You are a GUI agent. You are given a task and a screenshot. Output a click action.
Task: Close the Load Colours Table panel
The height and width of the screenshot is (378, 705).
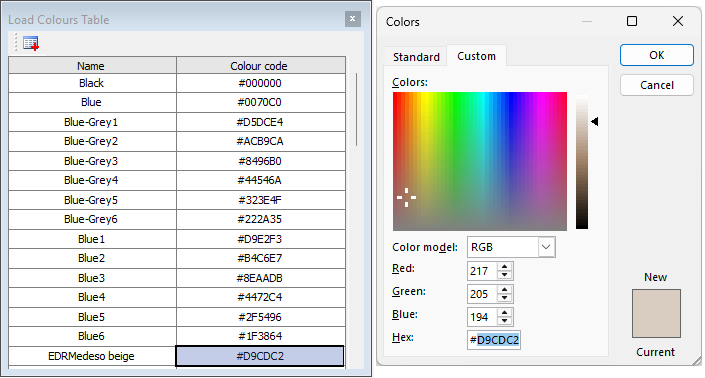(352, 19)
